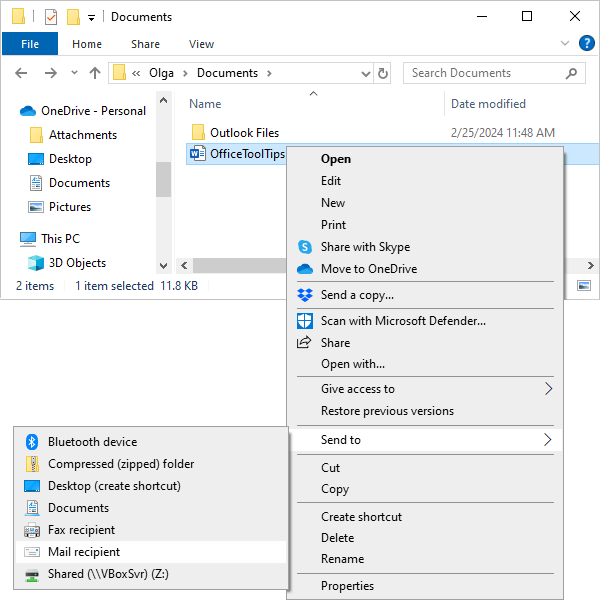
Task: Choose New from the context menu
Action: [x=425, y=203]
